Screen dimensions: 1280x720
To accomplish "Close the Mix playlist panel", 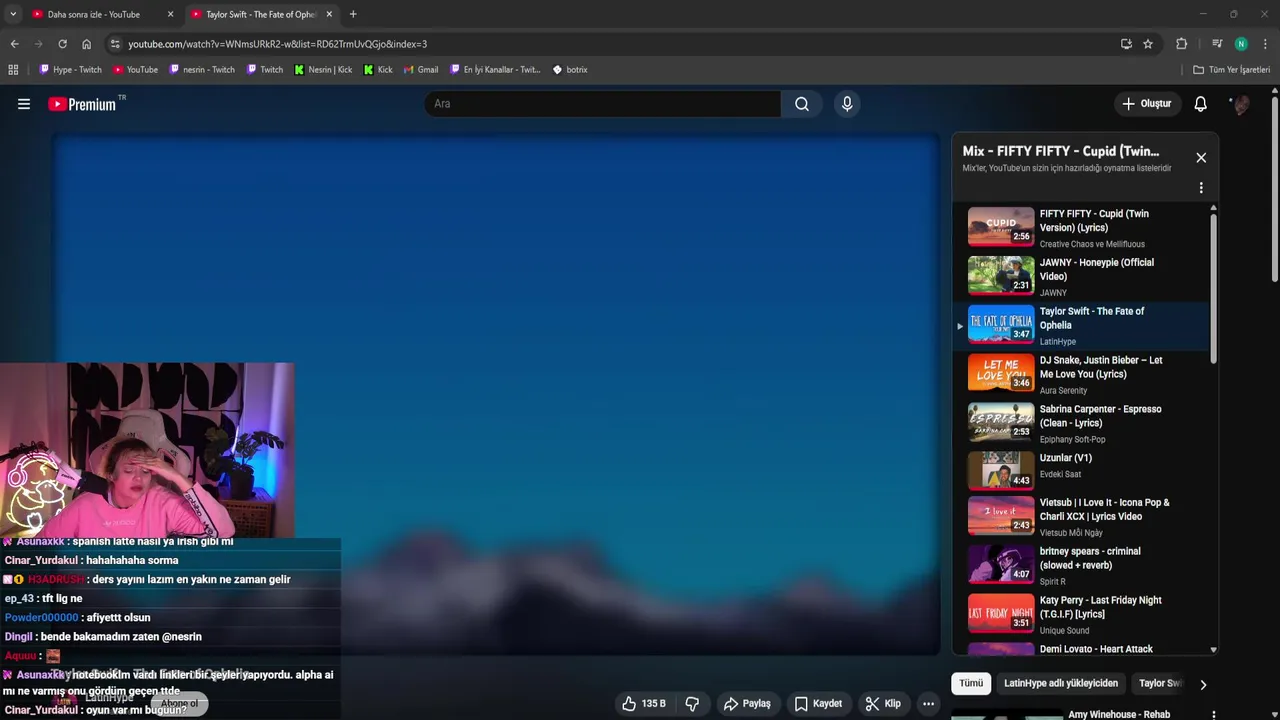I will [x=1201, y=158].
